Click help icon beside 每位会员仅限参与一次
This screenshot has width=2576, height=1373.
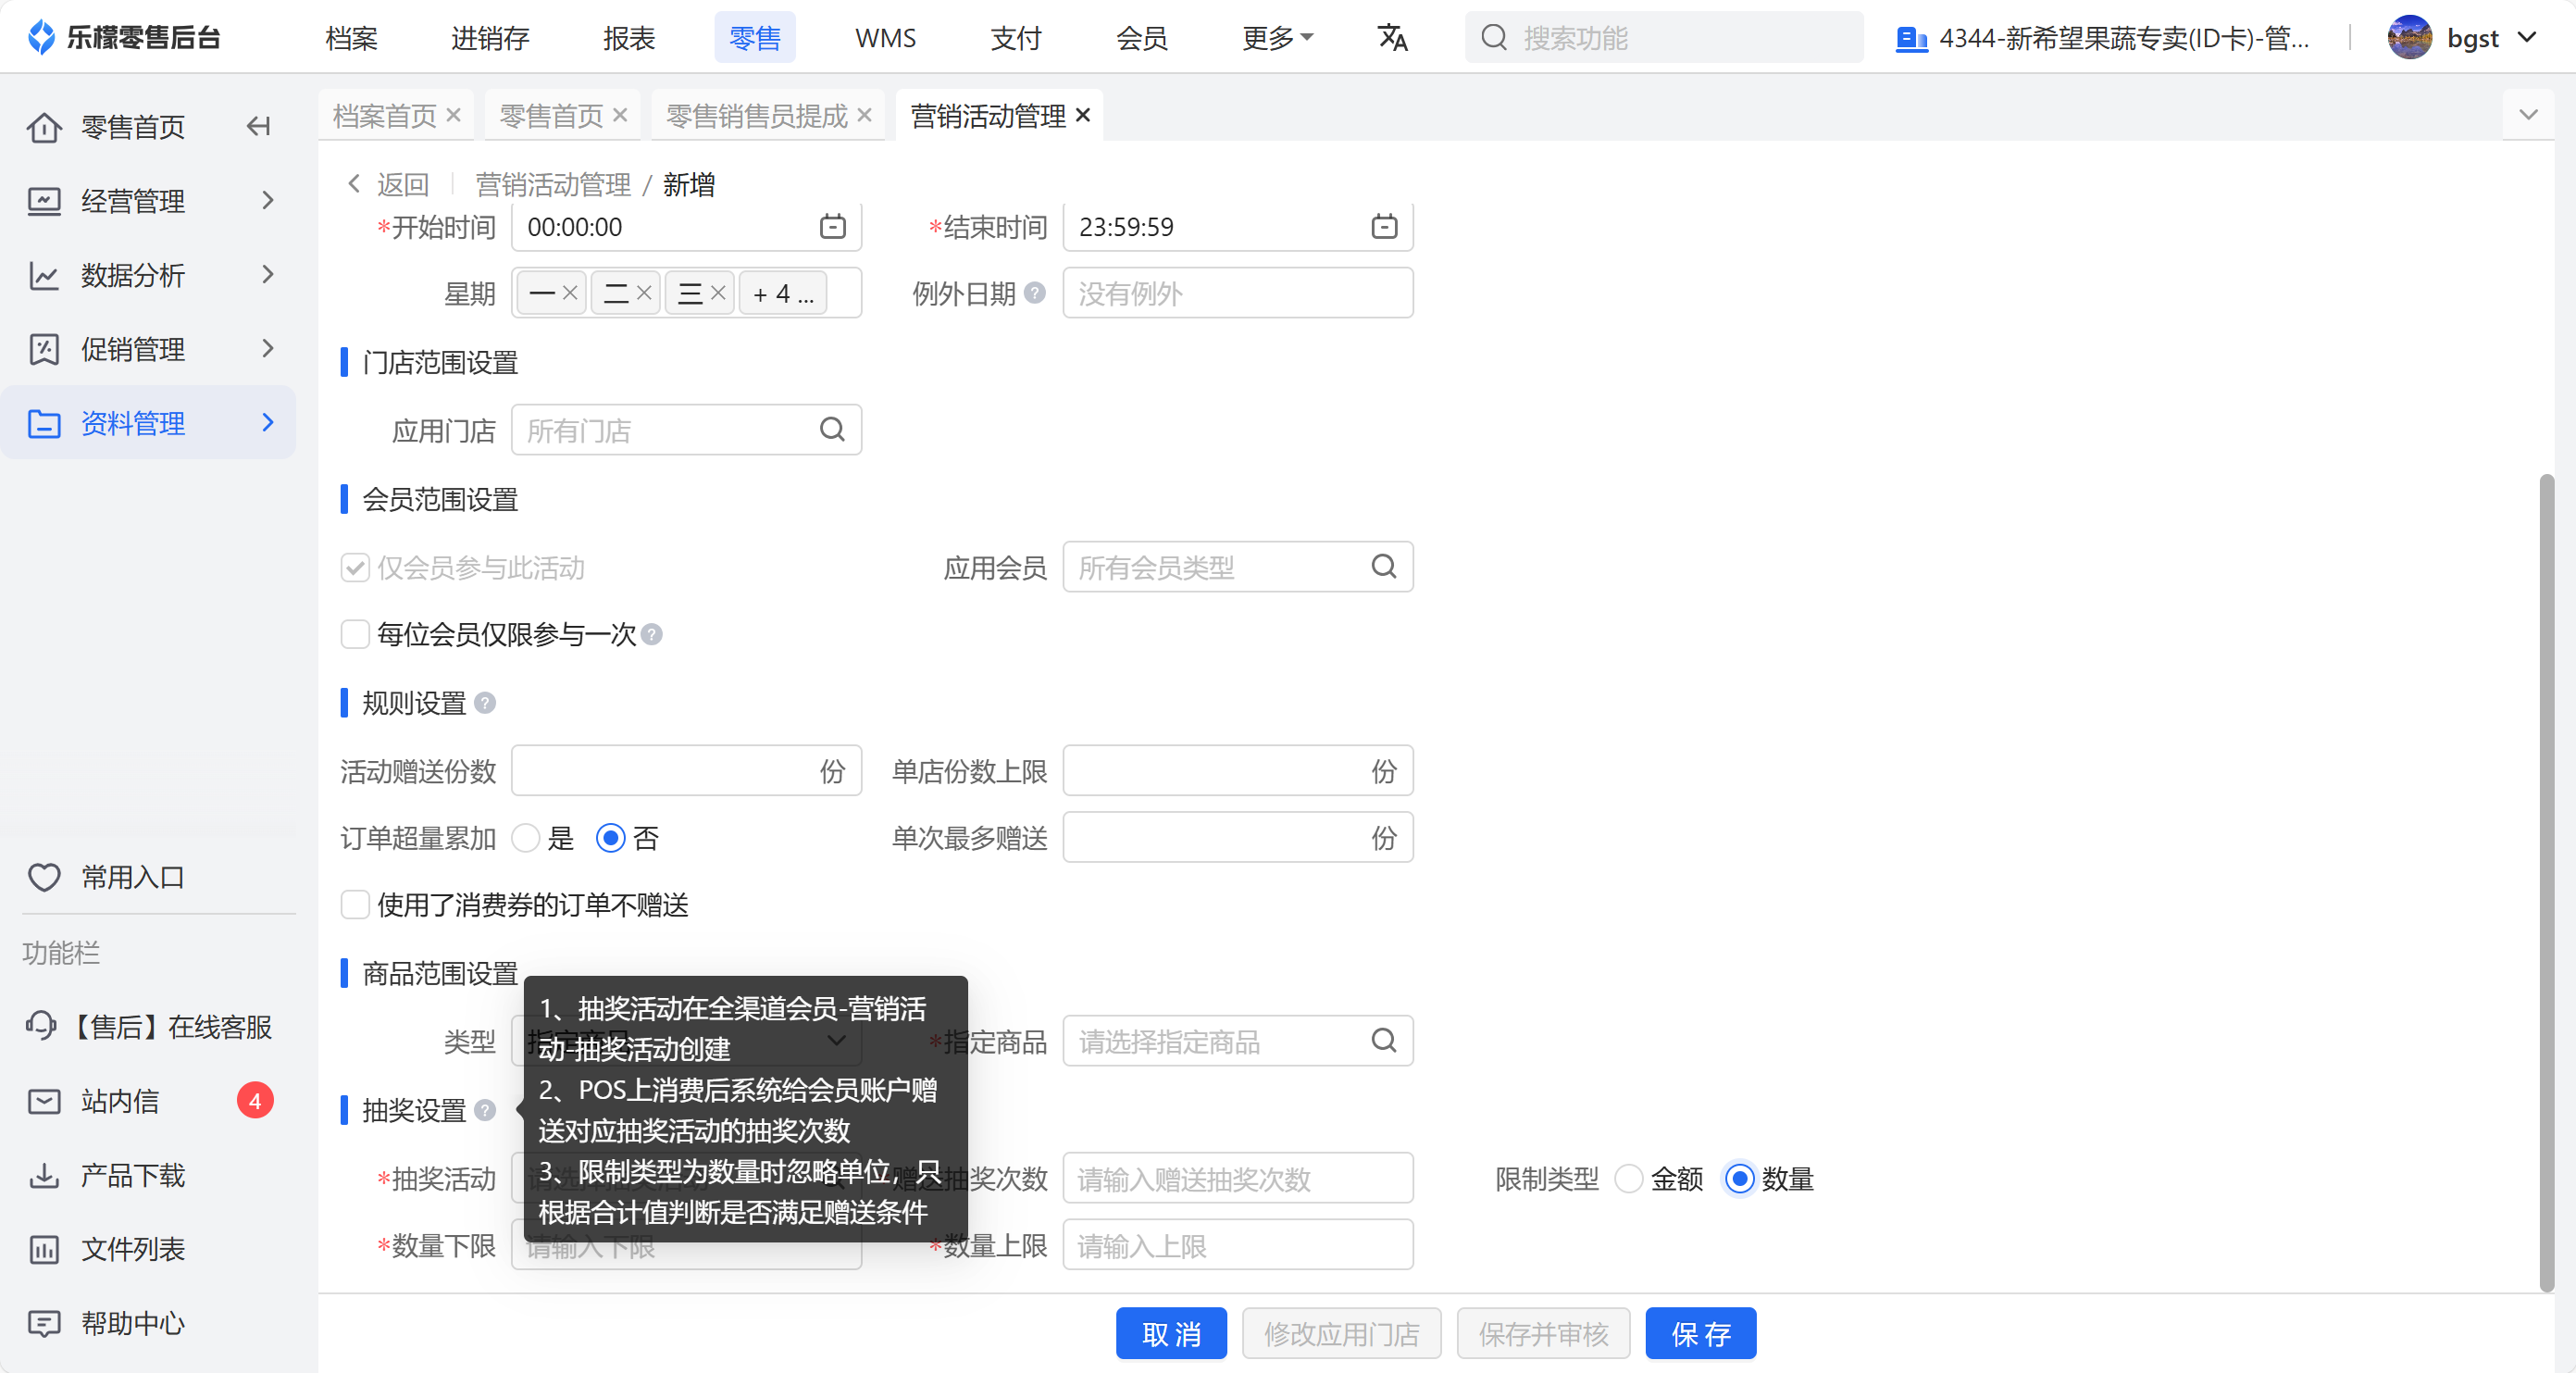(x=652, y=634)
